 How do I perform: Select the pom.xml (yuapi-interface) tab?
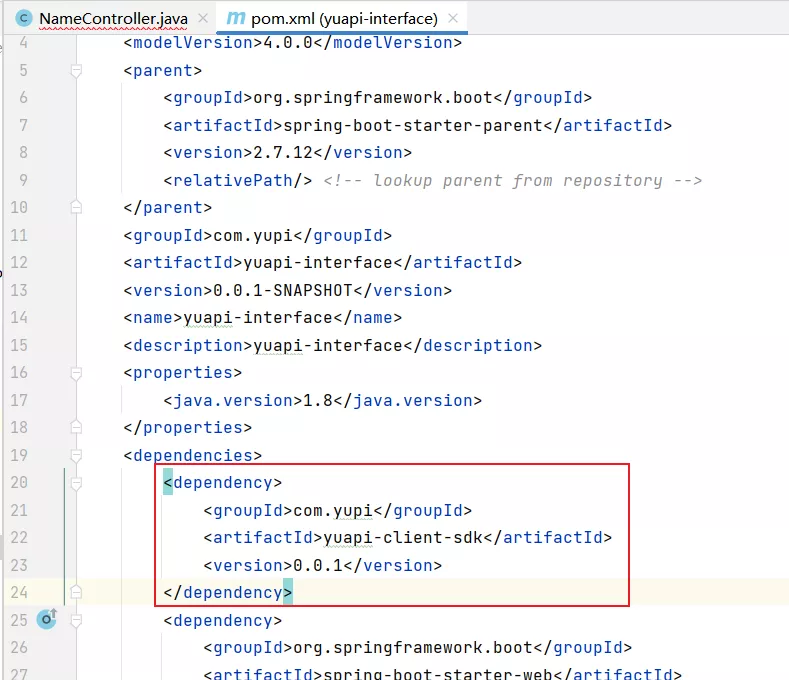click(344, 19)
